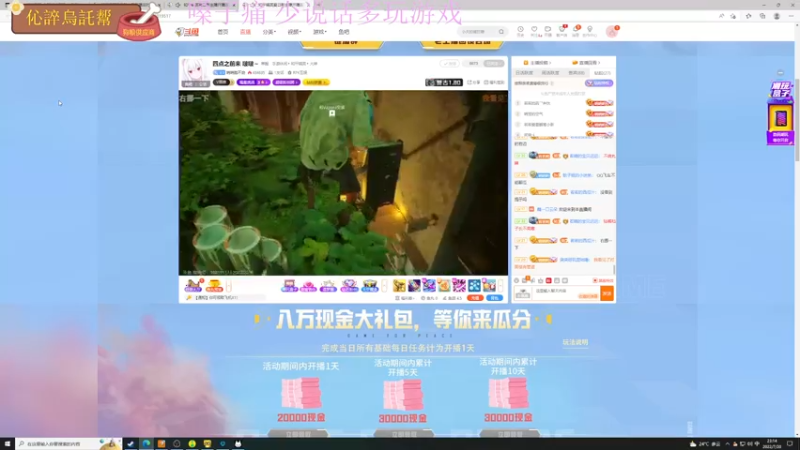Screen dimensions: 800x450
Task: Click the dark banner badge above the video
Action: [444, 82]
